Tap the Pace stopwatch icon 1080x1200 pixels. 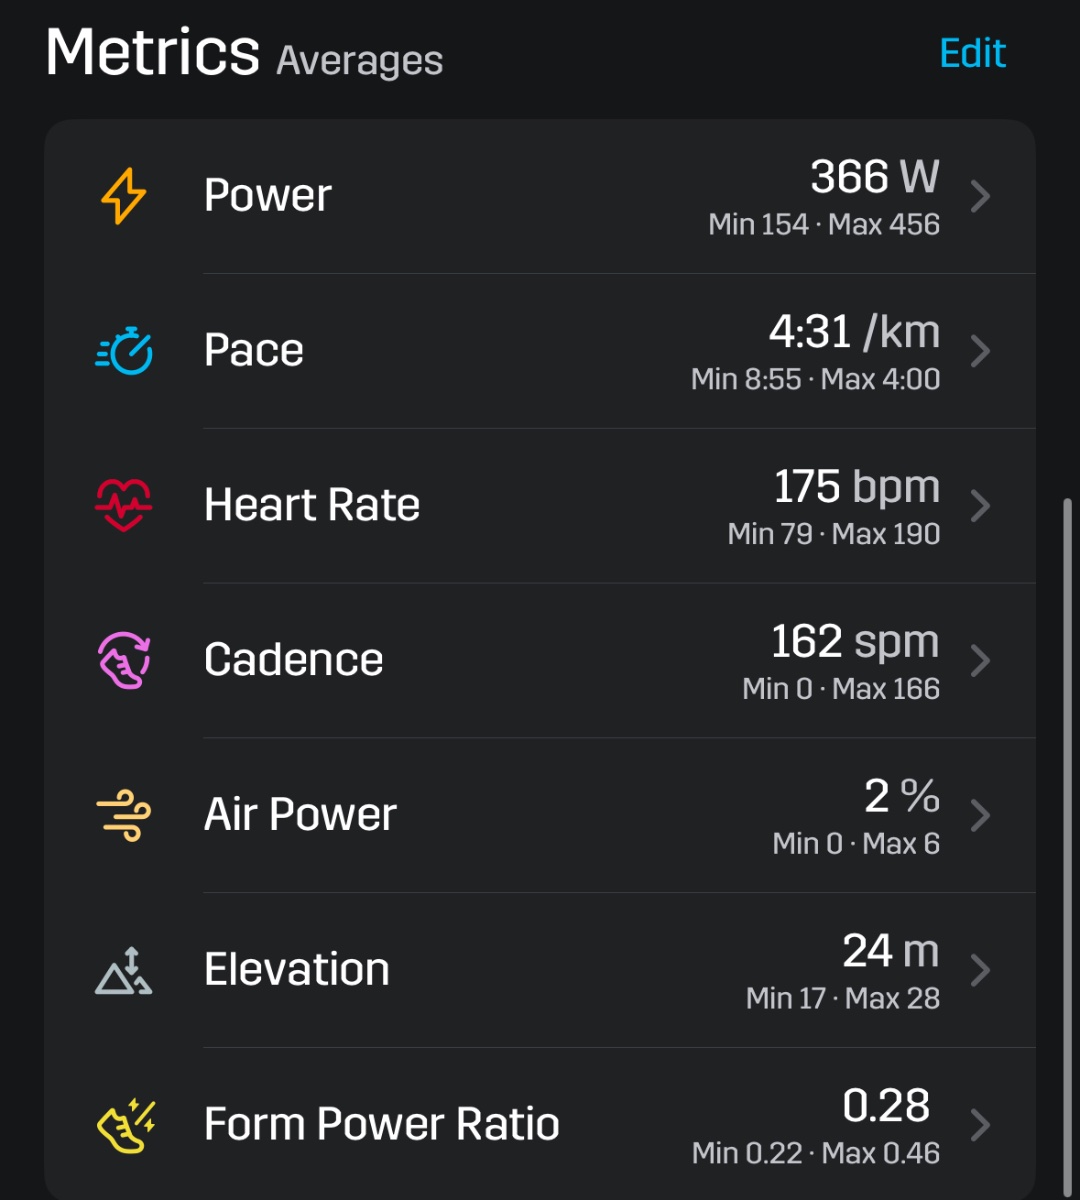[x=124, y=351]
